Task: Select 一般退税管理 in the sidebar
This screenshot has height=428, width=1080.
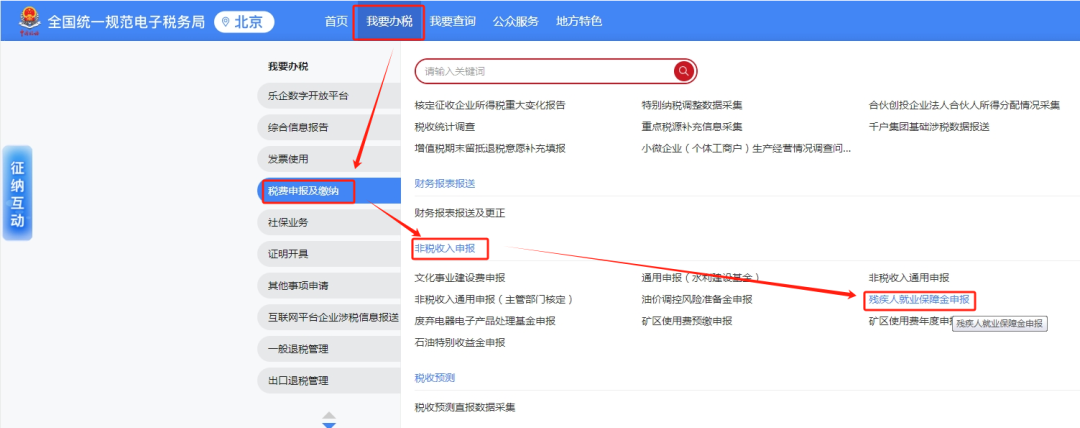Action: tap(298, 349)
